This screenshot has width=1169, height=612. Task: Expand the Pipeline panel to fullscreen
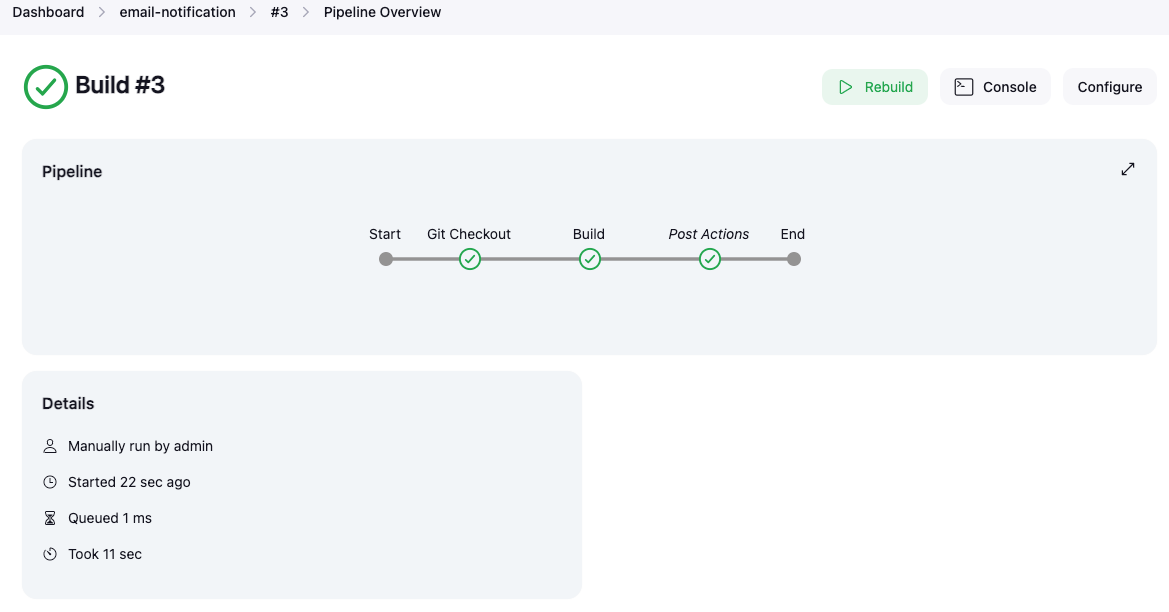point(1128,169)
